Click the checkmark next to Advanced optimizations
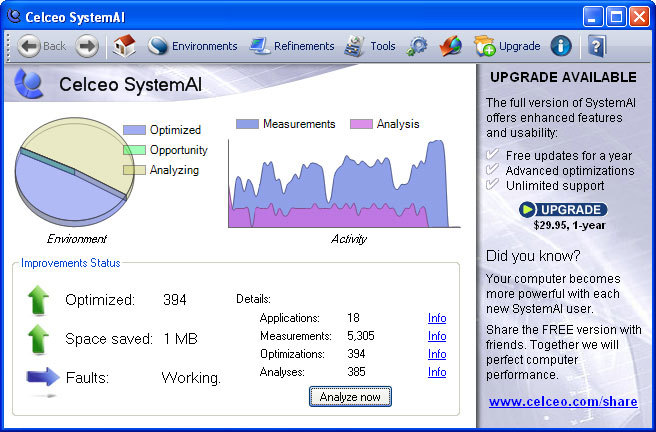Image resolution: width=656 pixels, height=432 pixels. click(x=492, y=169)
